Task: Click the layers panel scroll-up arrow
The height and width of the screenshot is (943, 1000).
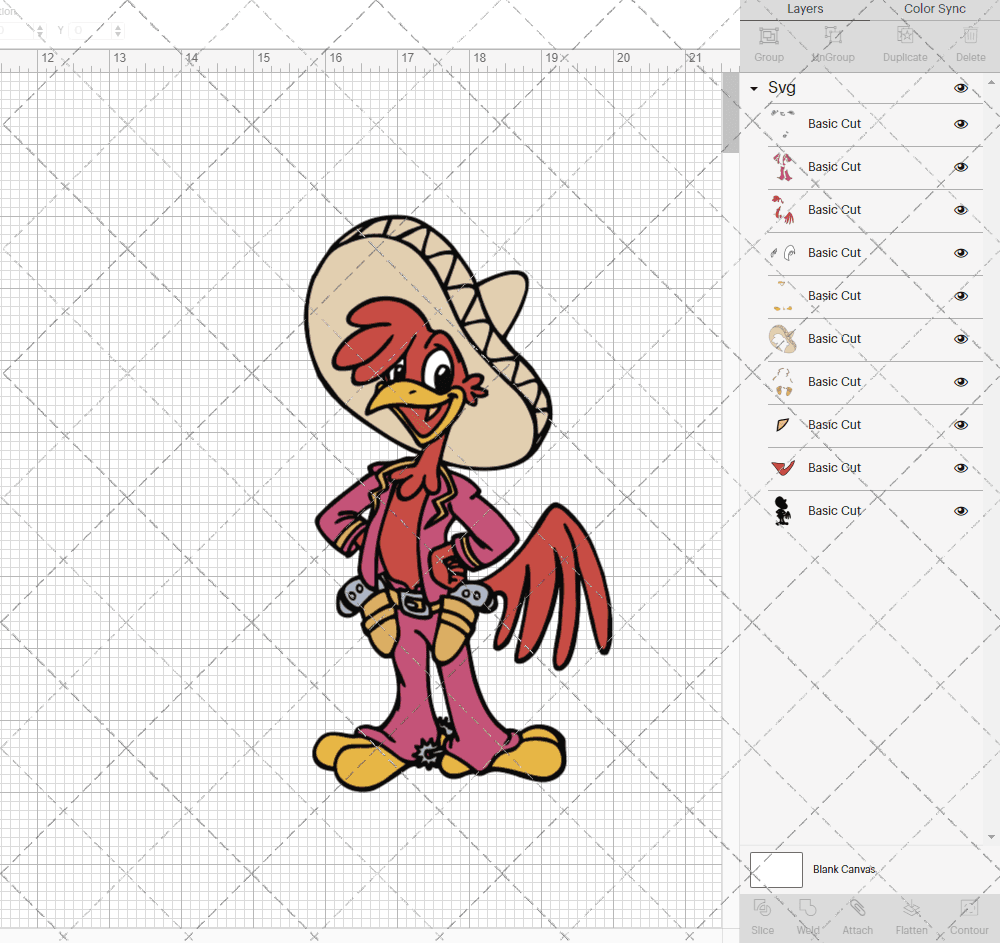Action: point(990,82)
